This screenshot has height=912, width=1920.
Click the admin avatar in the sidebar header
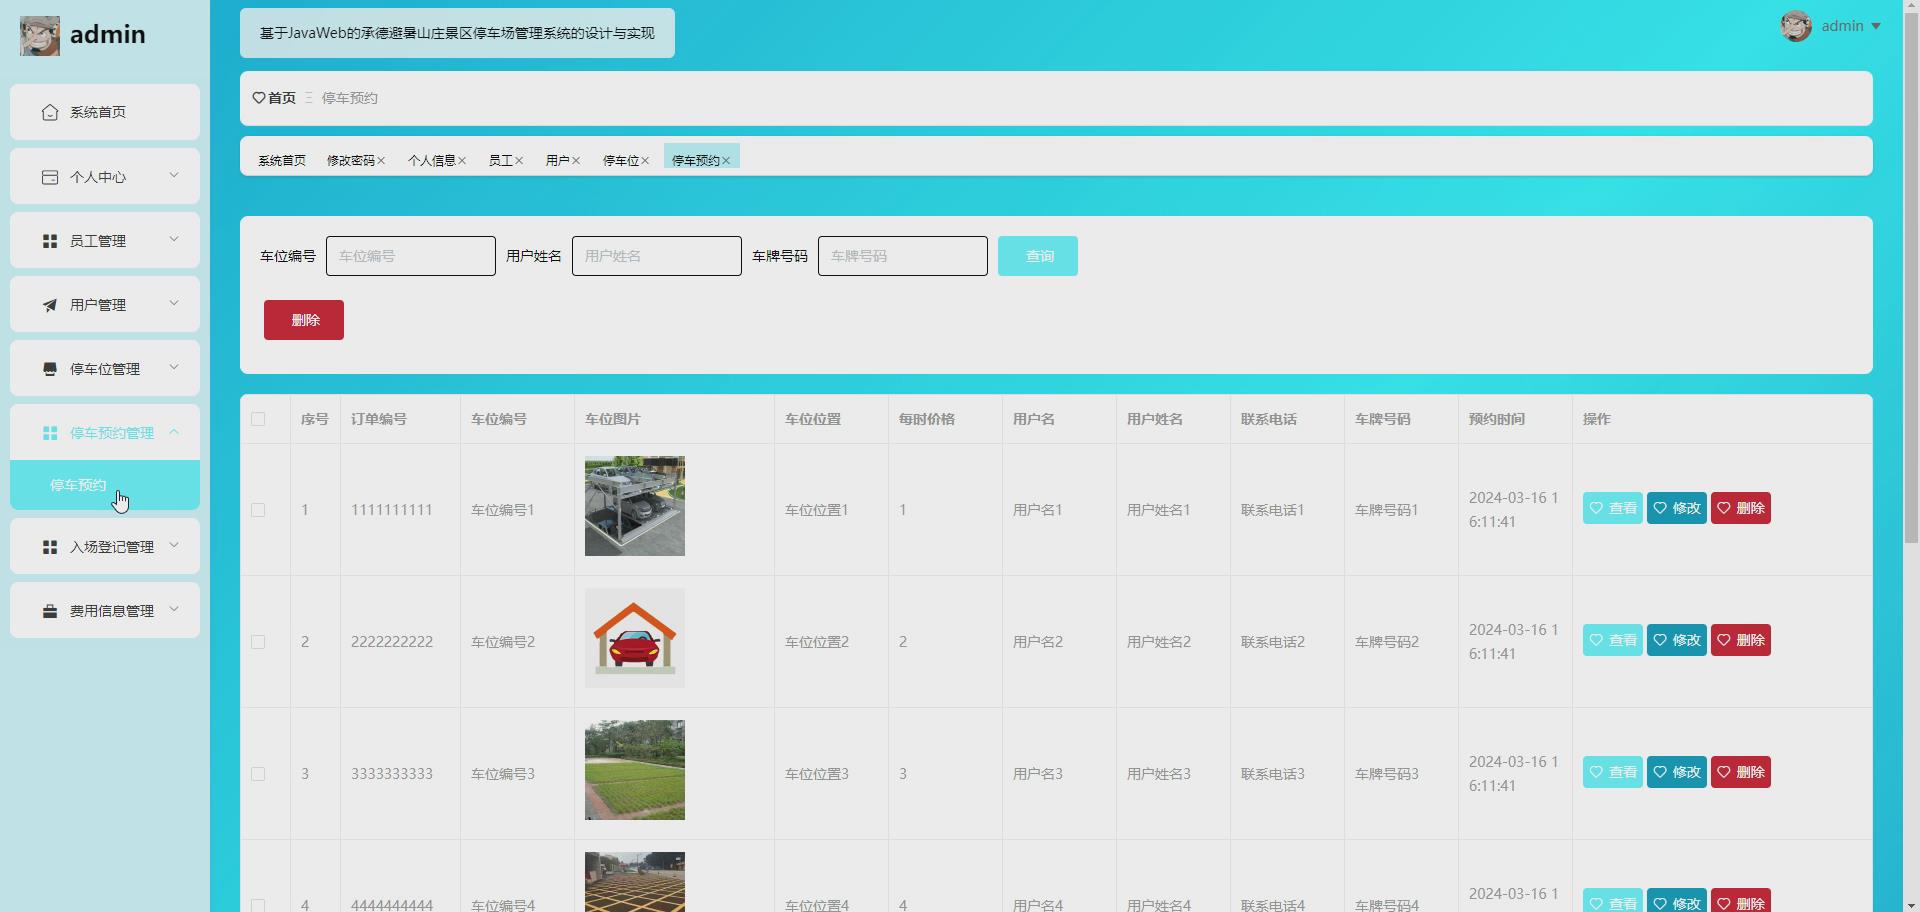click(x=40, y=36)
